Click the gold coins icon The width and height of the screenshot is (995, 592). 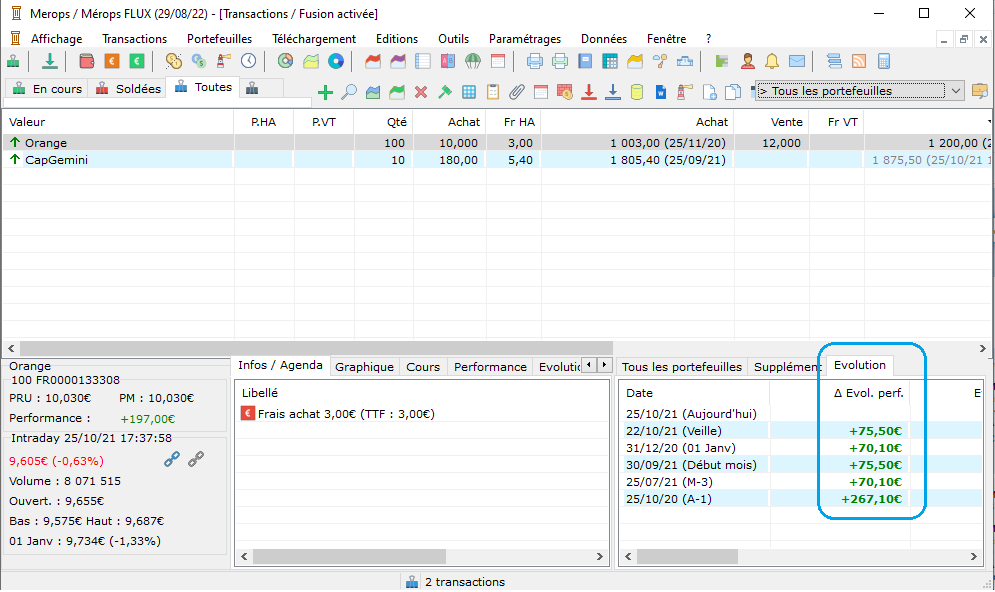click(x=173, y=61)
